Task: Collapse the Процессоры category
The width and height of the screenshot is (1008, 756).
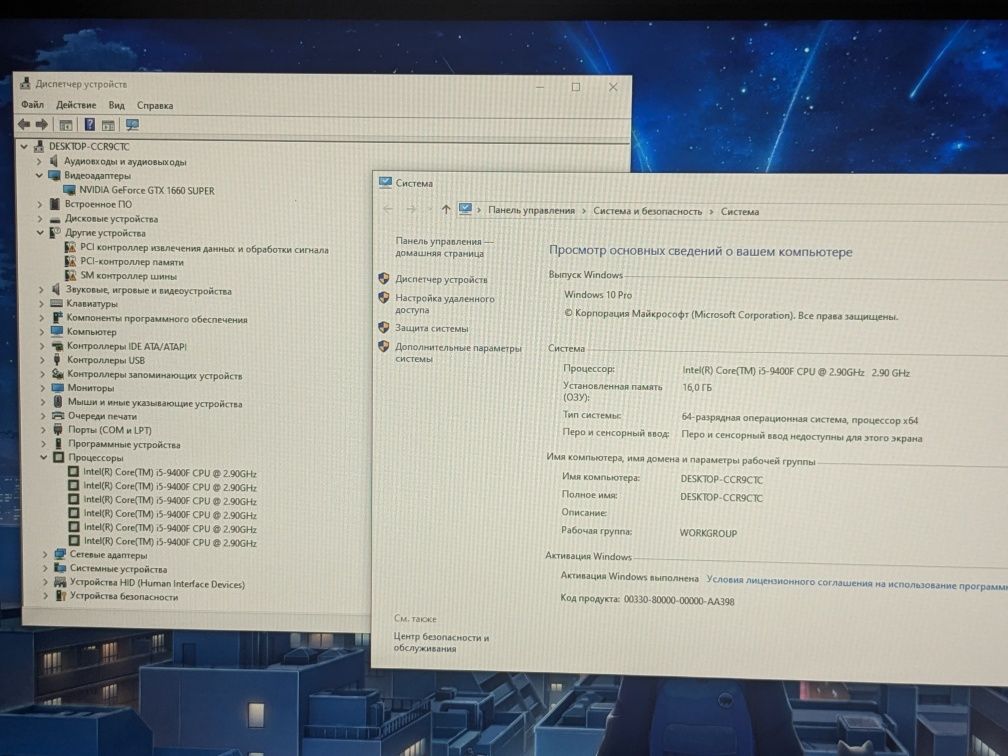Action: point(44,457)
